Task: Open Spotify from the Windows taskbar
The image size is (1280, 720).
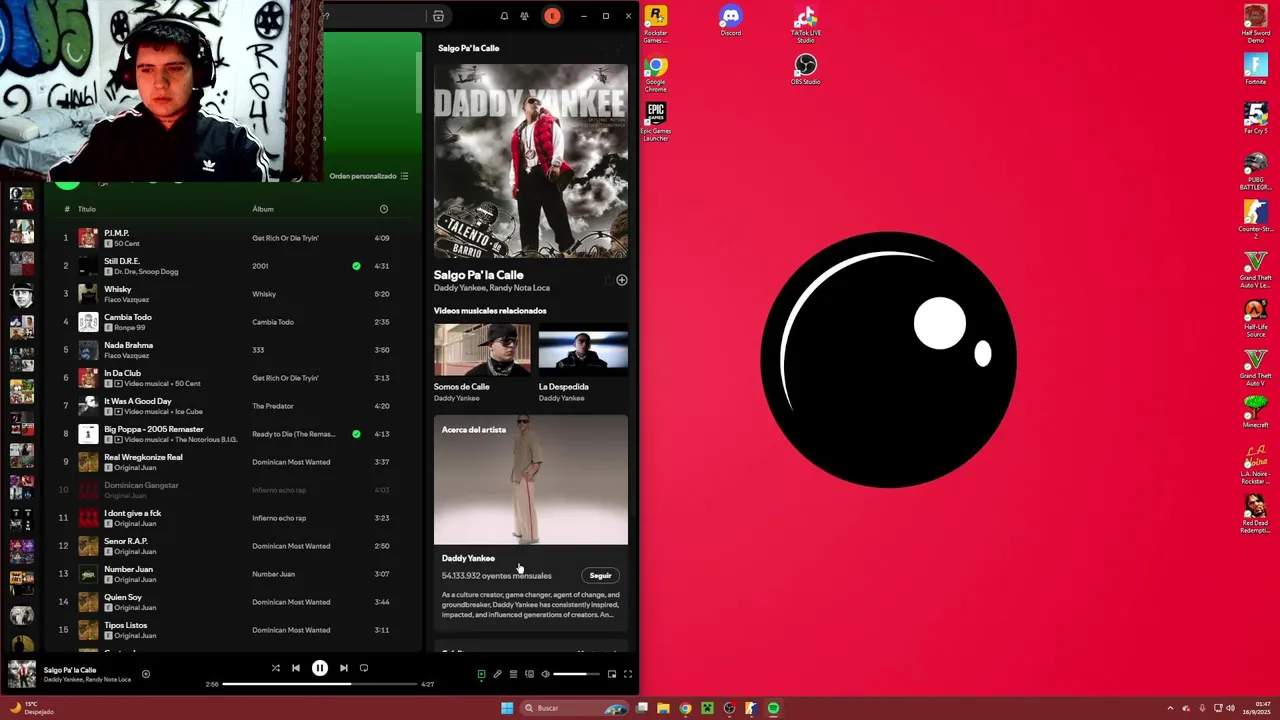Action: click(x=773, y=708)
